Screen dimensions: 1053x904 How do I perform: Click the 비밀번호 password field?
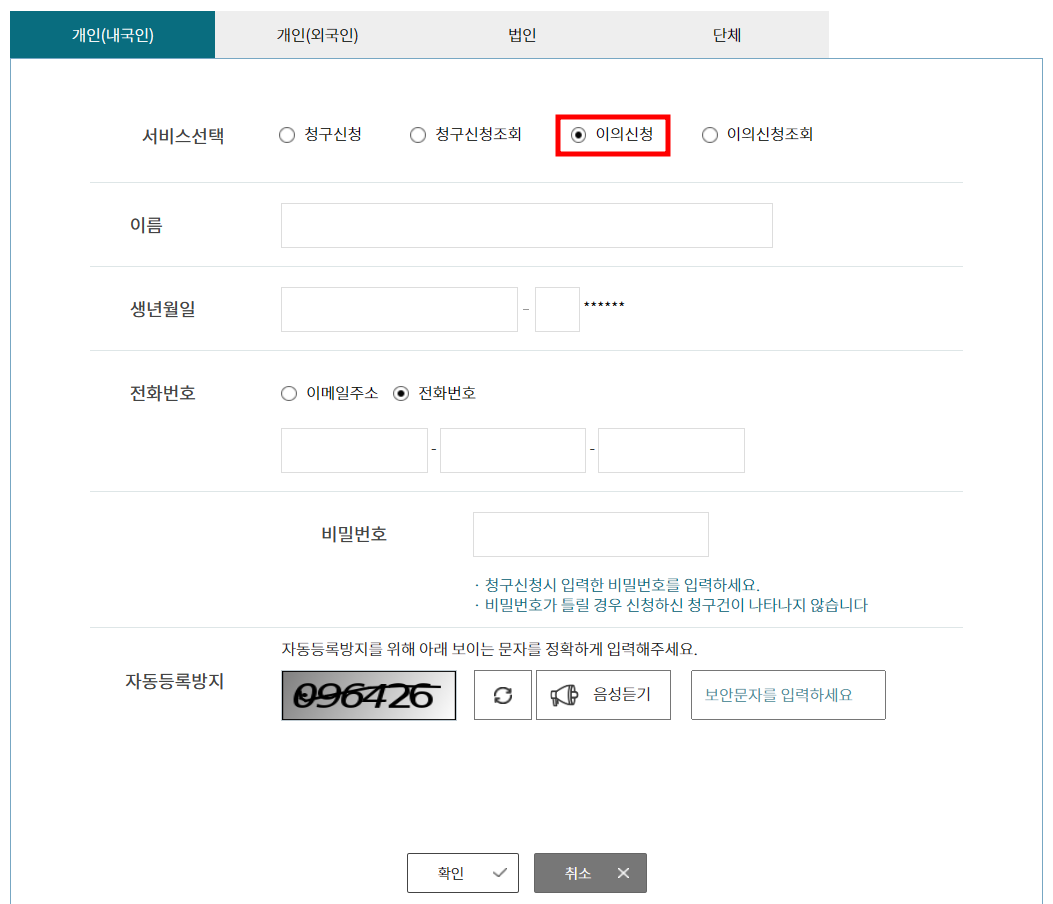590,534
